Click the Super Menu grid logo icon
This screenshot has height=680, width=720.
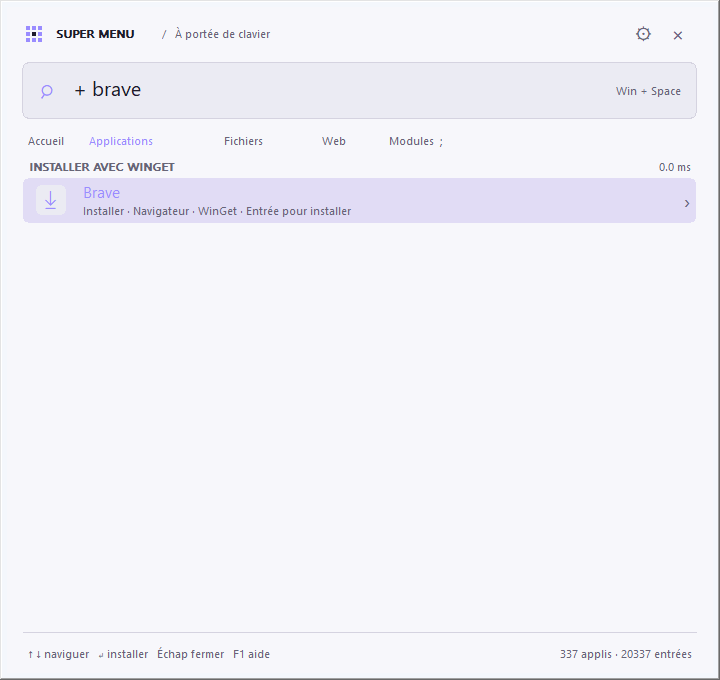(x=34, y=34)
